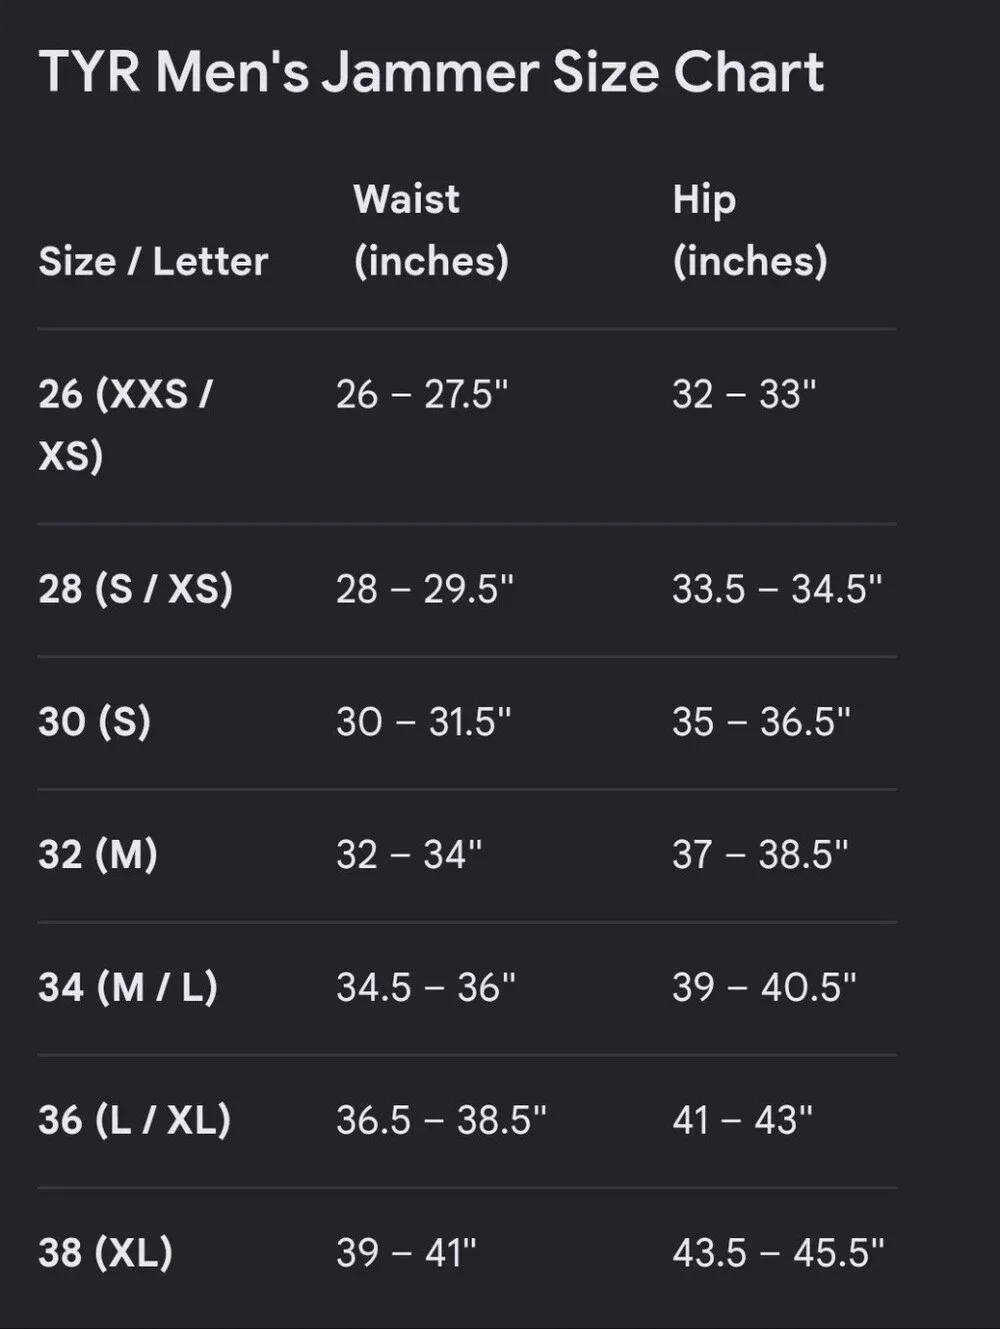Select waist value 28 – 29.5"
The height and width of the screenshot is (1329, 1000).
[424, 588]
